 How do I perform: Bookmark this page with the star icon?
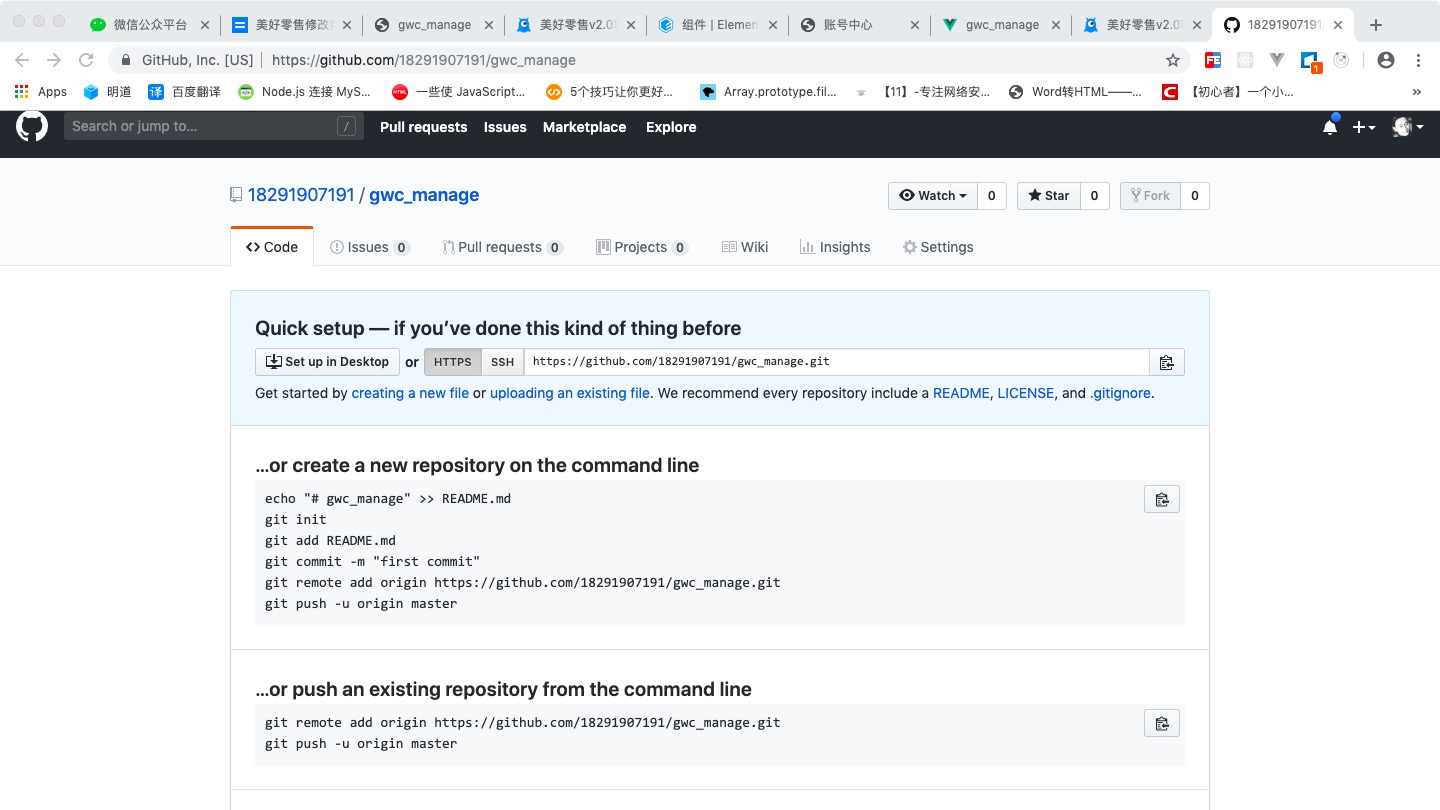pyautogui.click(x=1173, y=60)
